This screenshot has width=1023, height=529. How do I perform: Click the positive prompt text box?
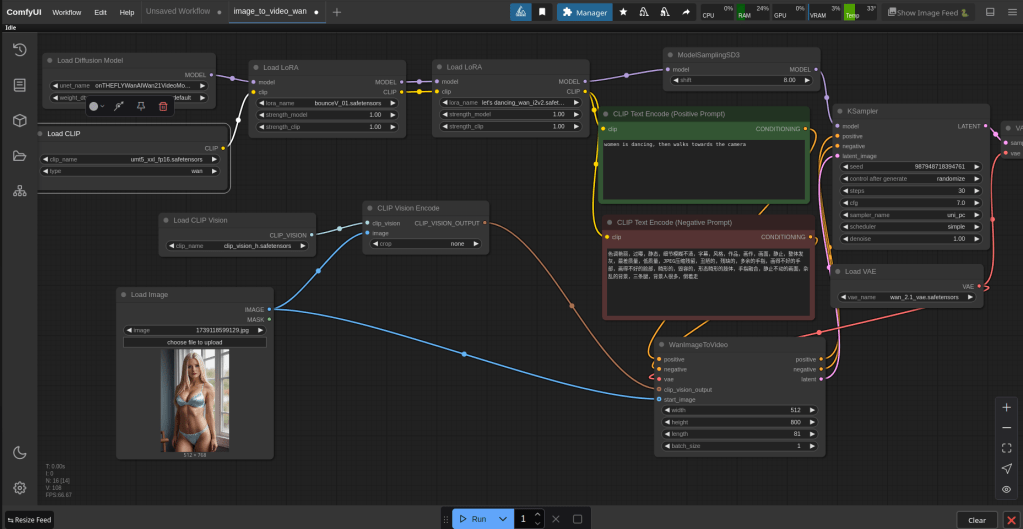[703, 168]
